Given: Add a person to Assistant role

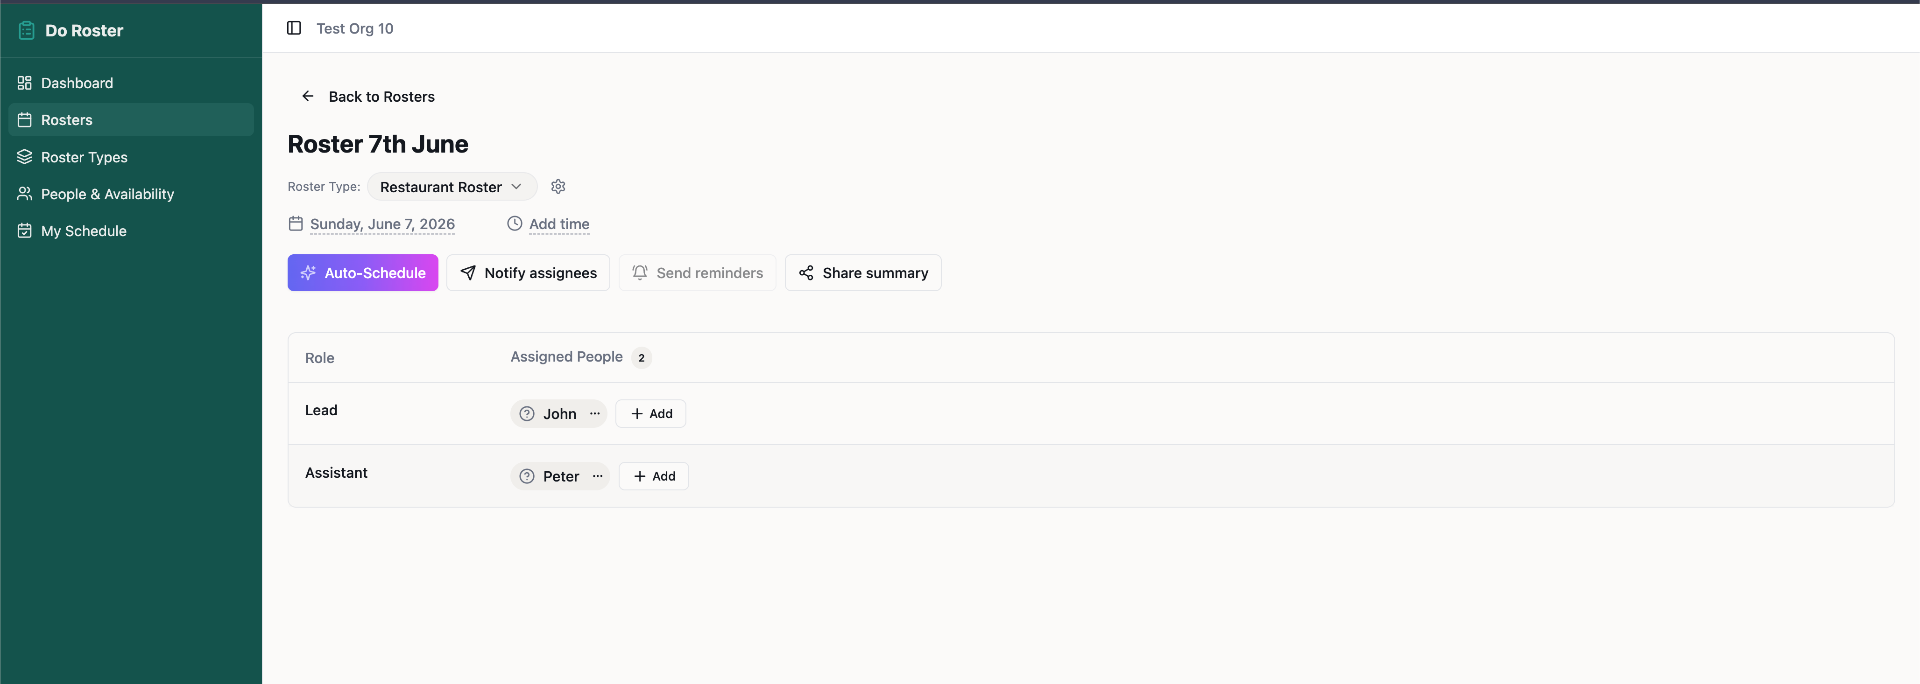Looking at the screenshot, I should [x=654, y=476].
